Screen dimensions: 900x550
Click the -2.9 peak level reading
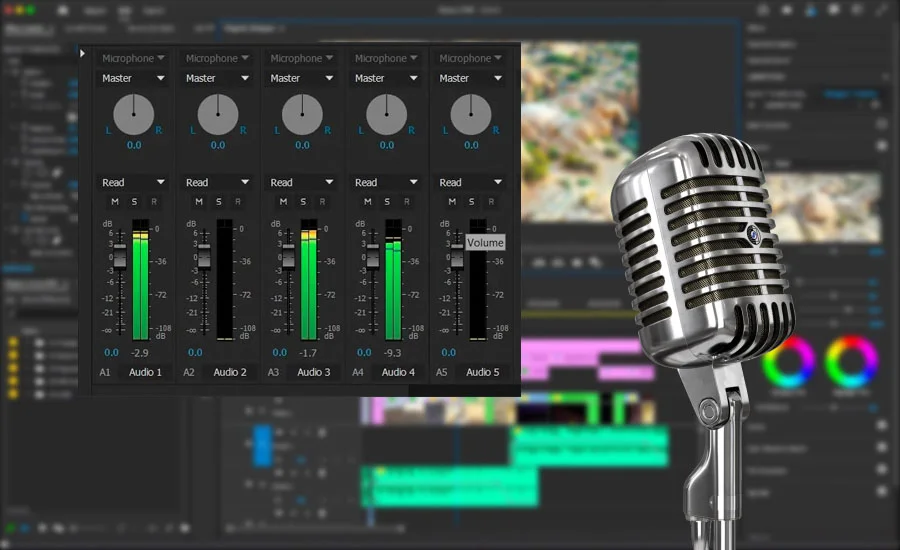tap(139, 353)
